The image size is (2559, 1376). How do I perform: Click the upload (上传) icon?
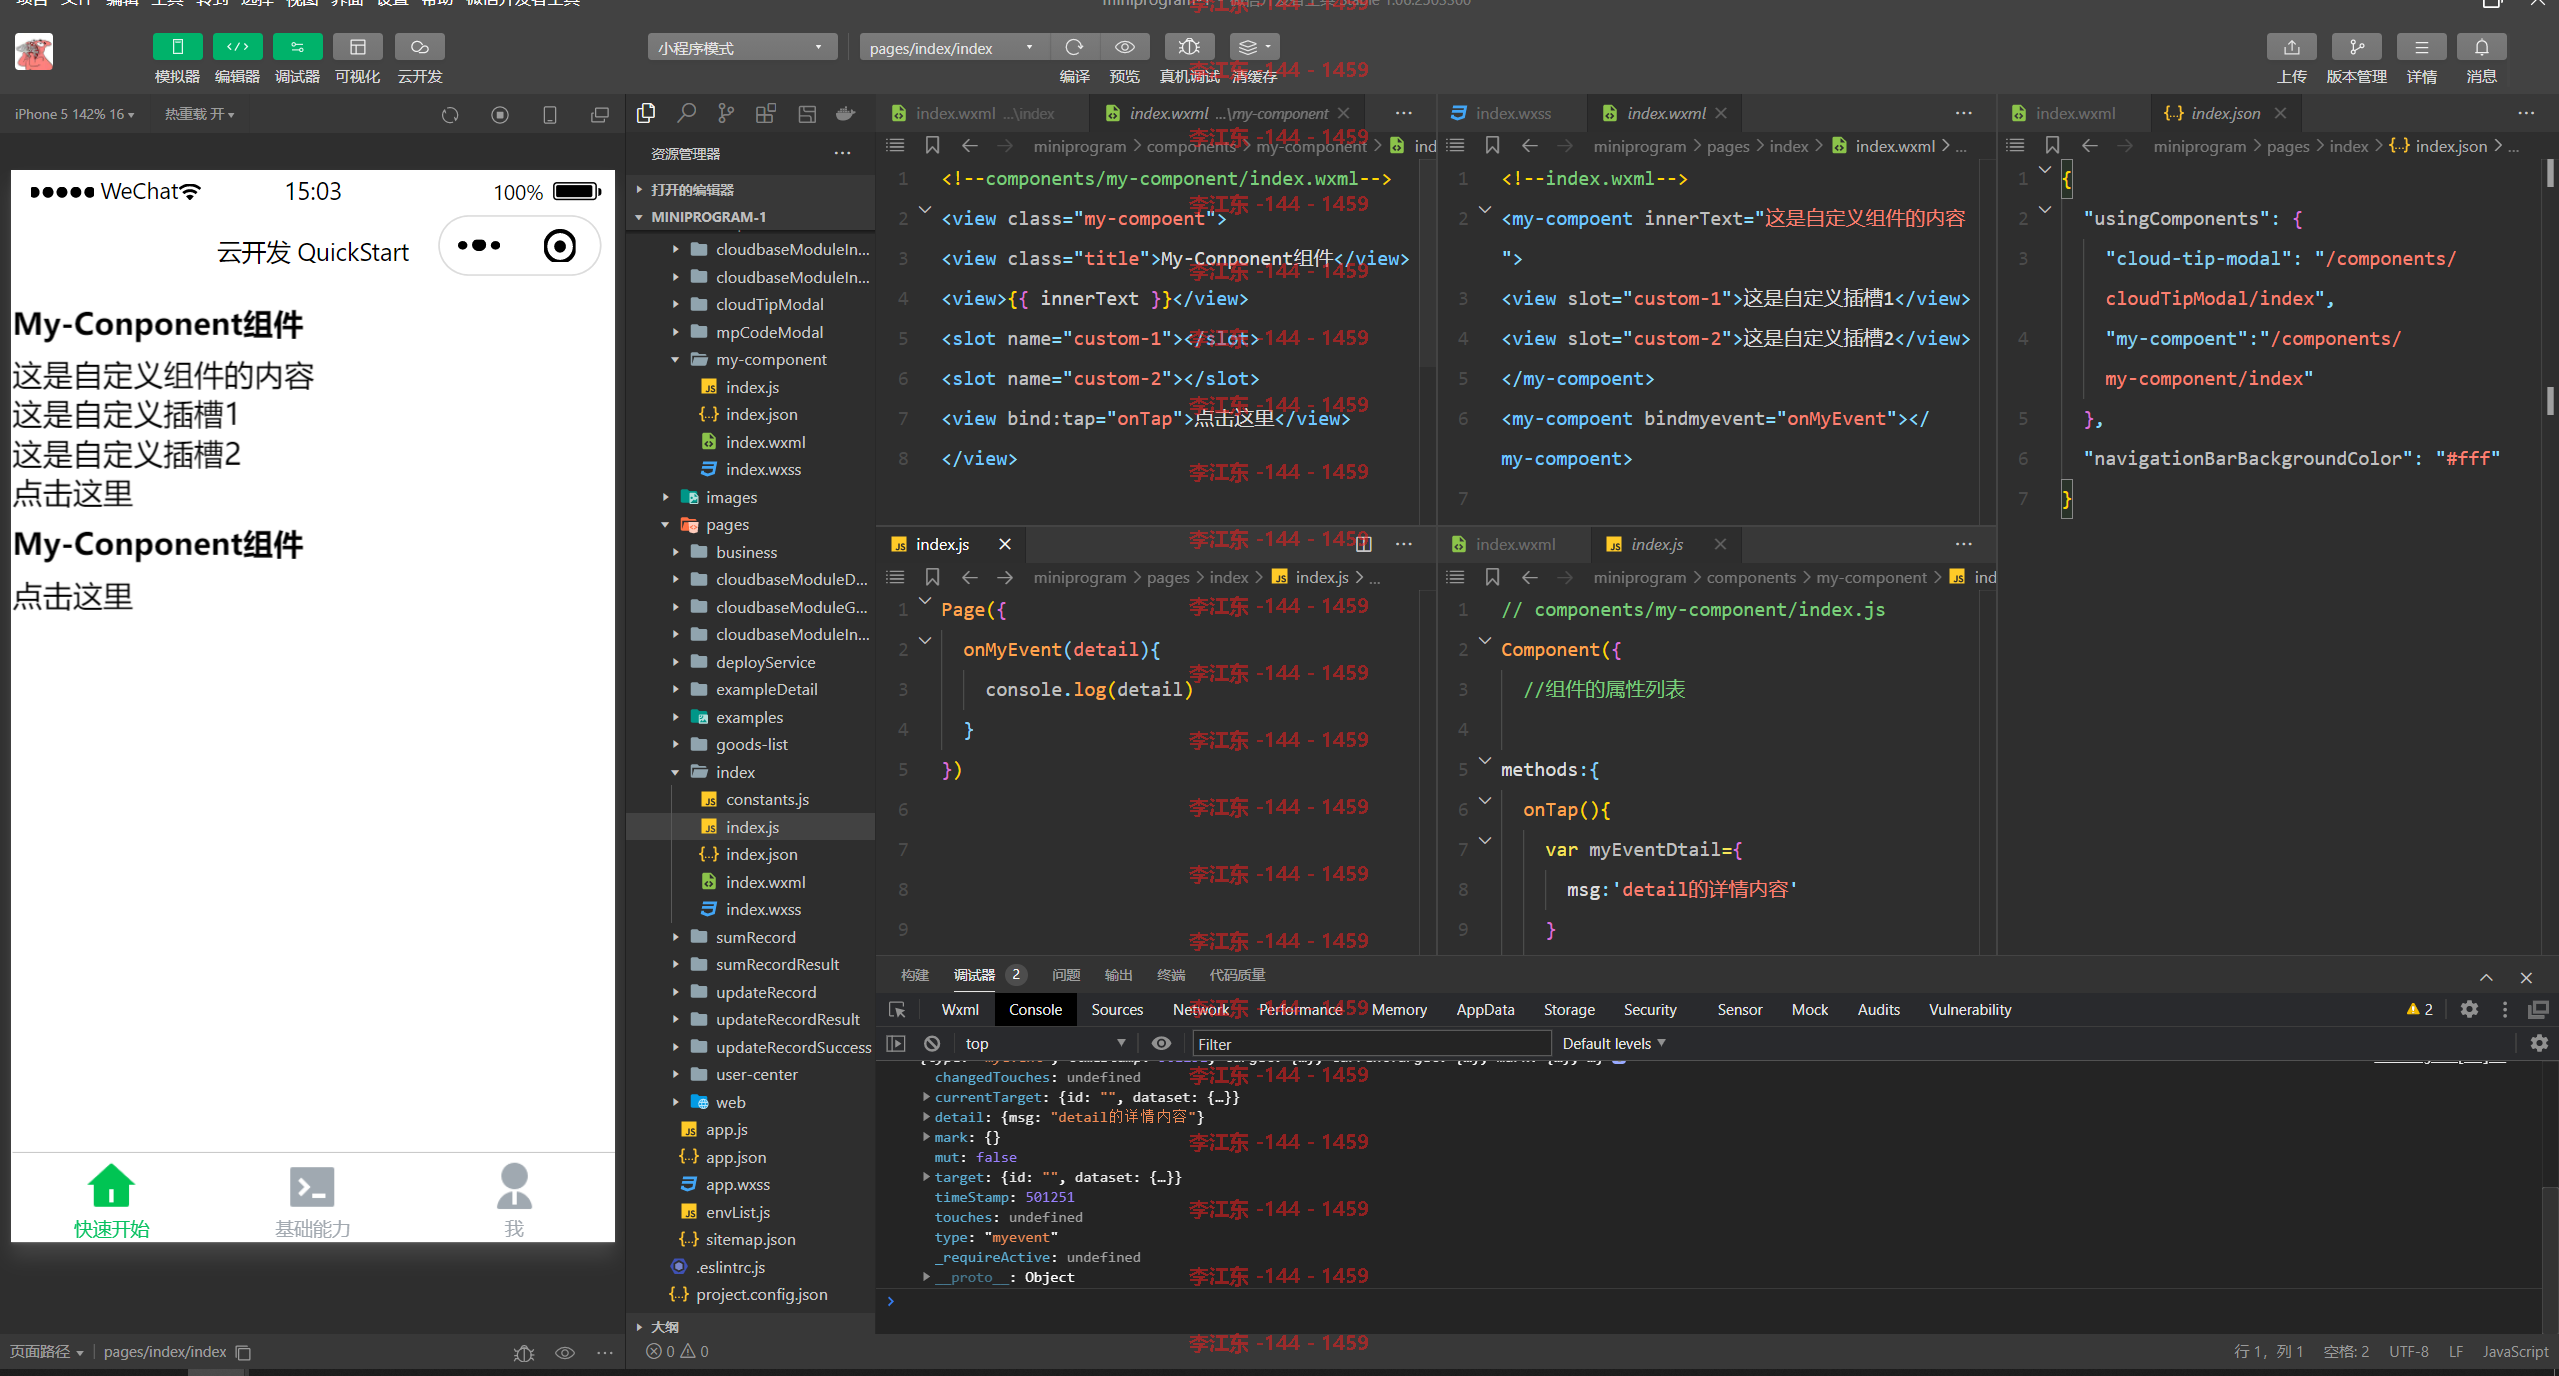tap(2291, 47)
